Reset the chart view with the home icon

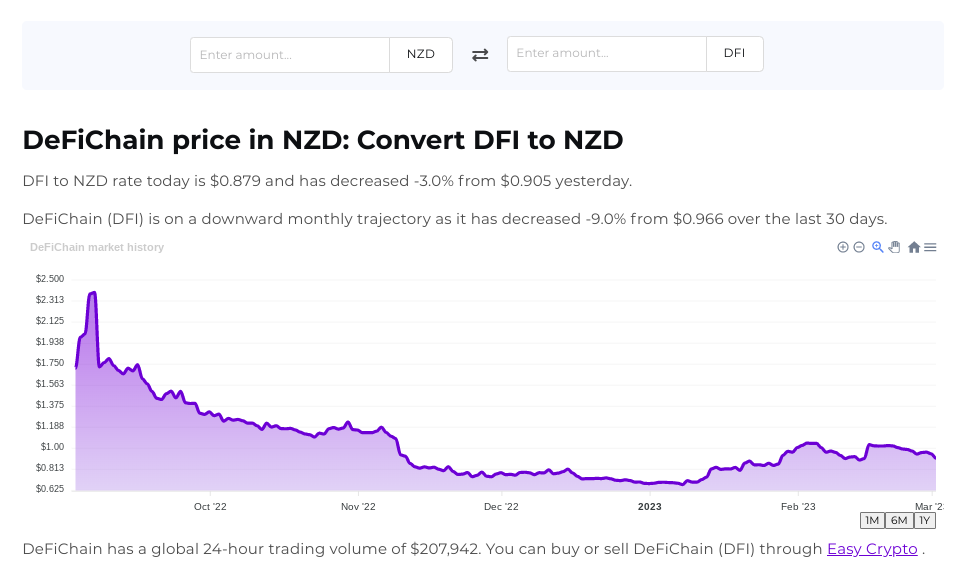pyautogui.click(x=914, y=247)
